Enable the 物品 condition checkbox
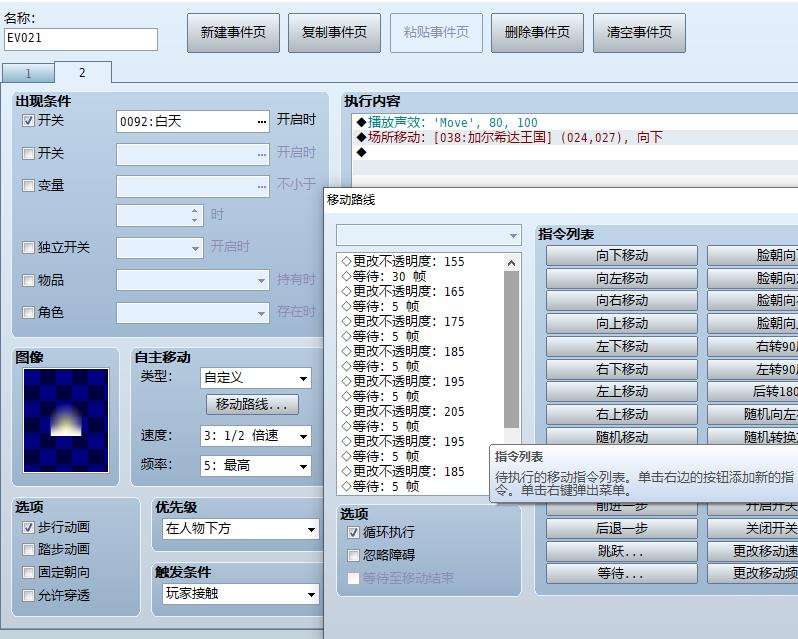The image size is (798, 639). coord(28,280)
